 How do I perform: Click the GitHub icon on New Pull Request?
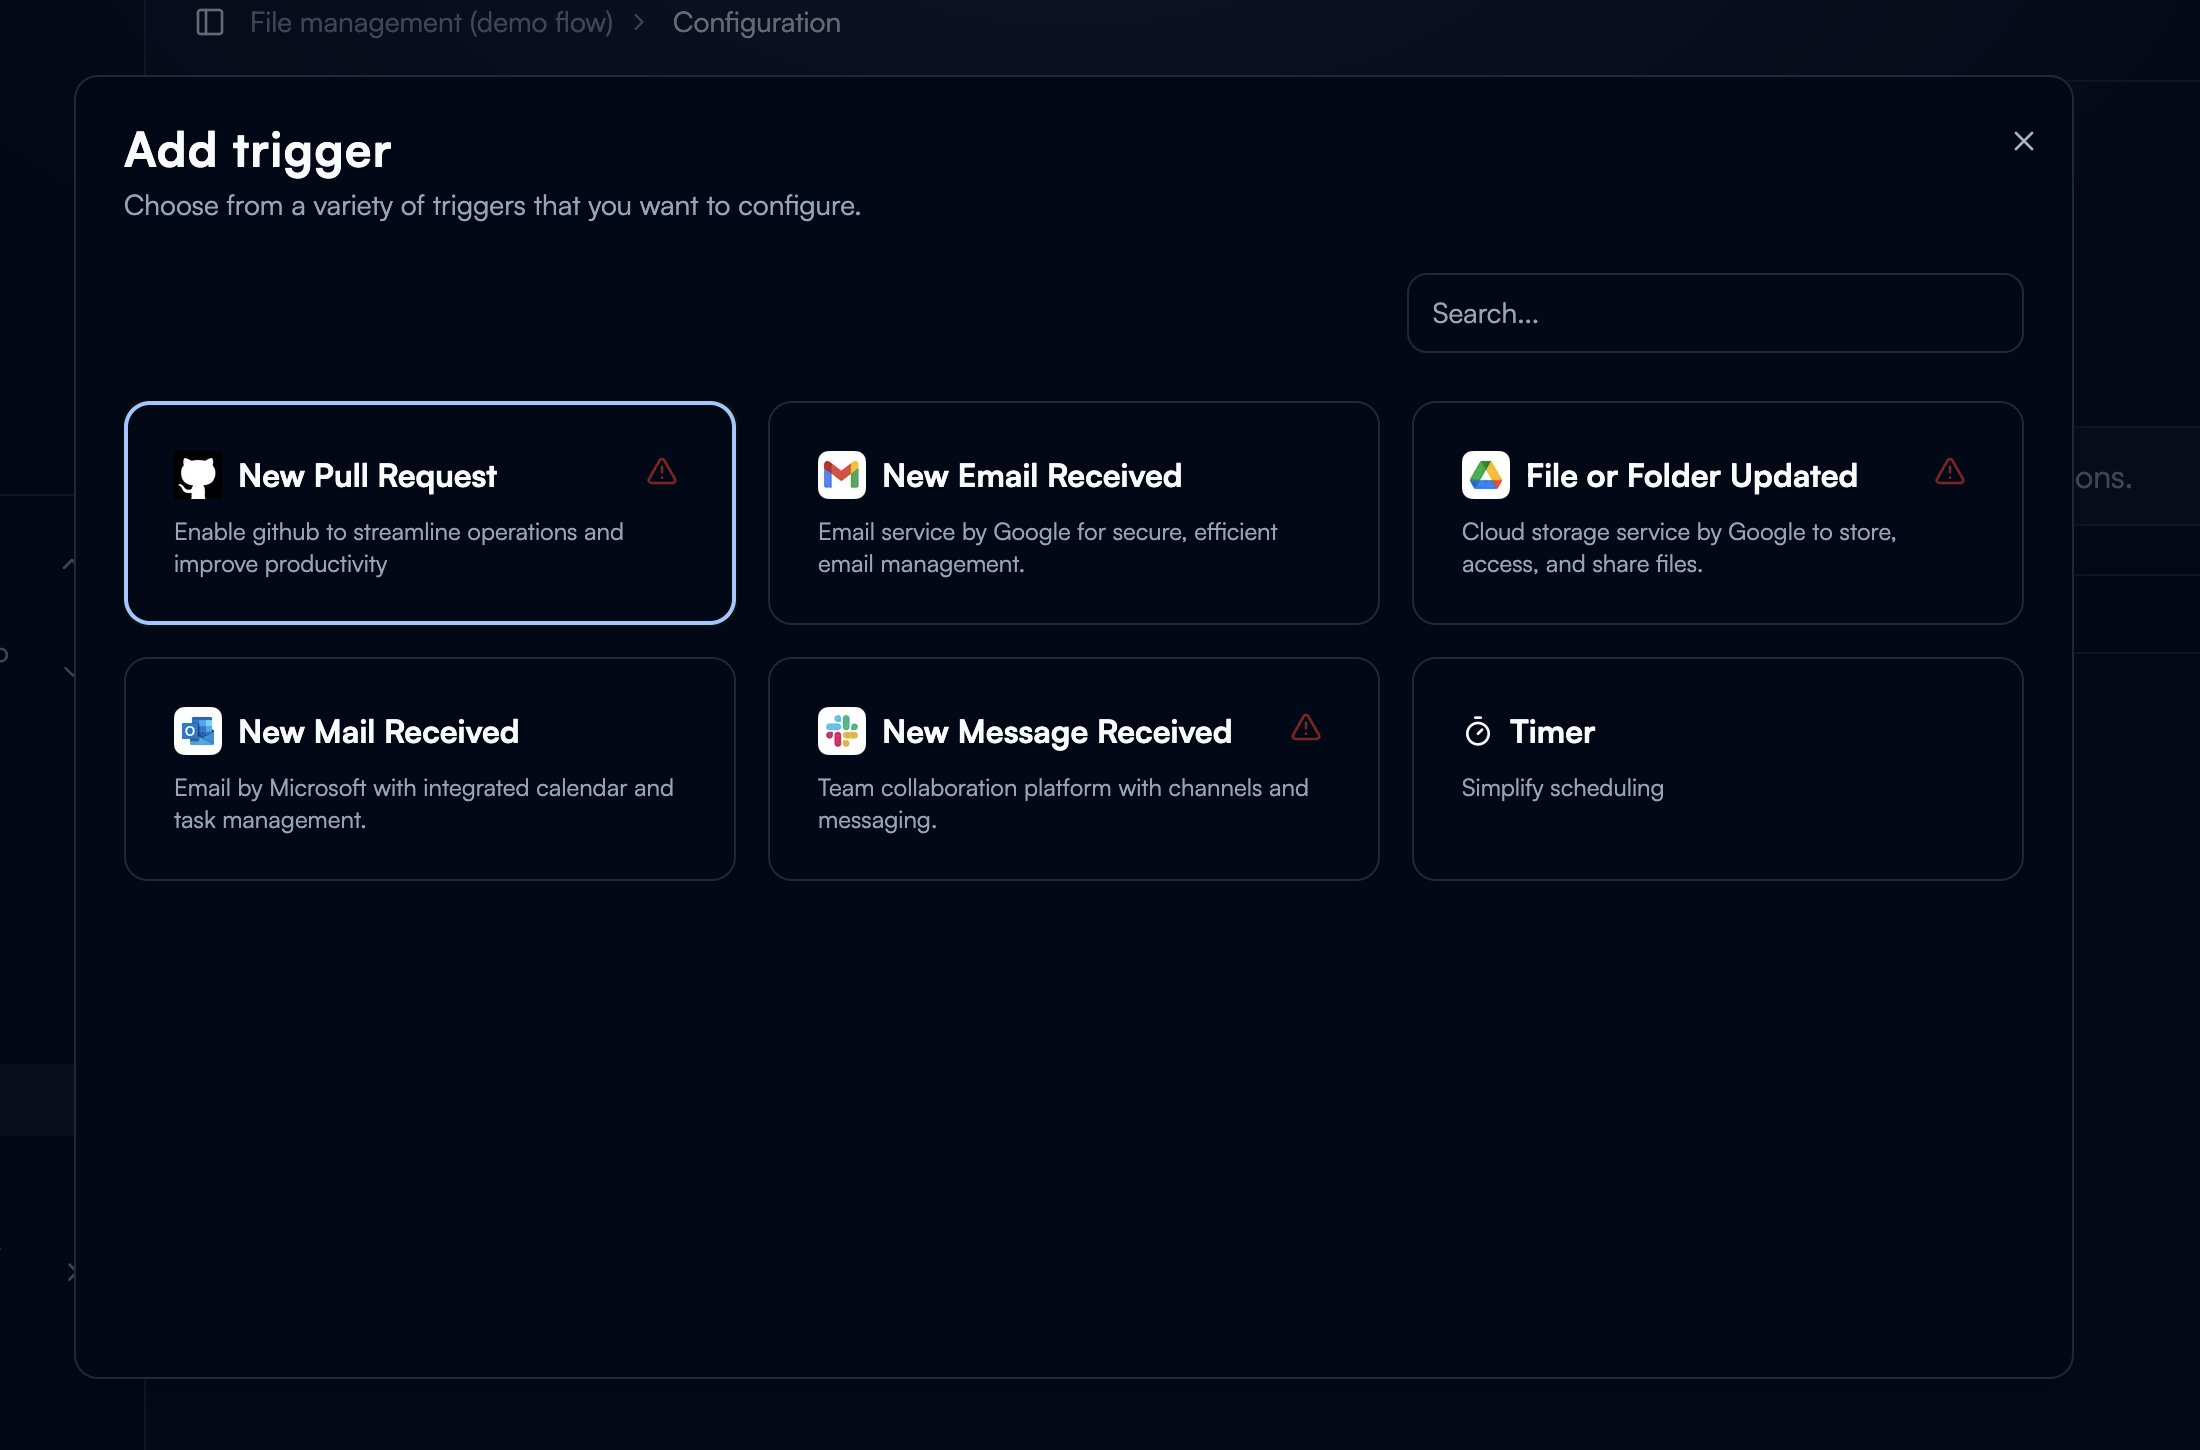click(x=198, y=475)
